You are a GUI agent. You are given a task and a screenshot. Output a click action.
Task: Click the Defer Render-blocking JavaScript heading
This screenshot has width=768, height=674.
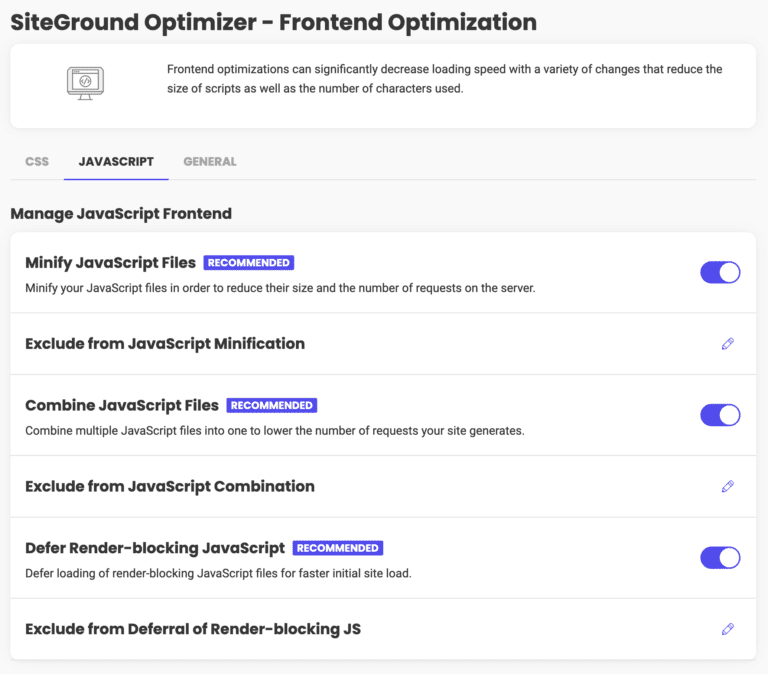tap(155, 548)
